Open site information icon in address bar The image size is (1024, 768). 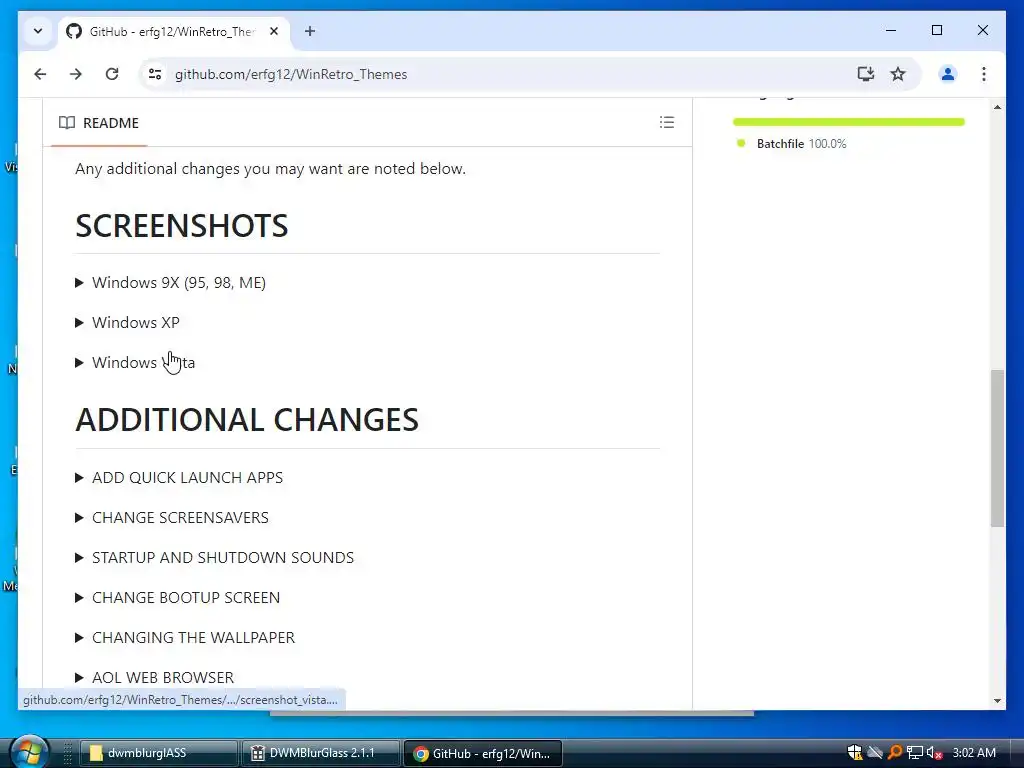(x=155, y=74)
